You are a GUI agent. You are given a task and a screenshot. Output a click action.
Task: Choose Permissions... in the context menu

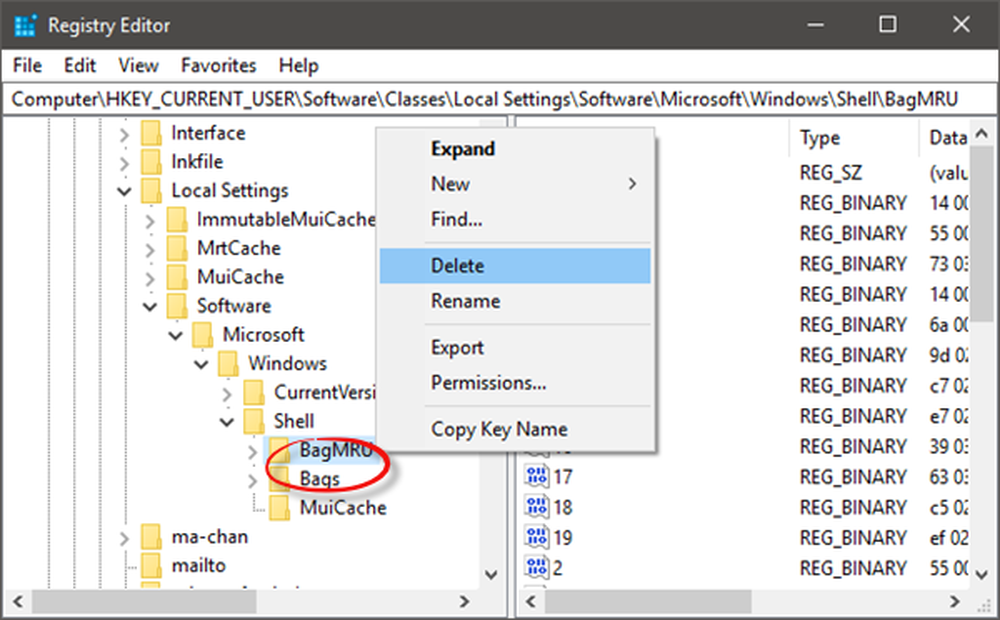coord(515,383)
